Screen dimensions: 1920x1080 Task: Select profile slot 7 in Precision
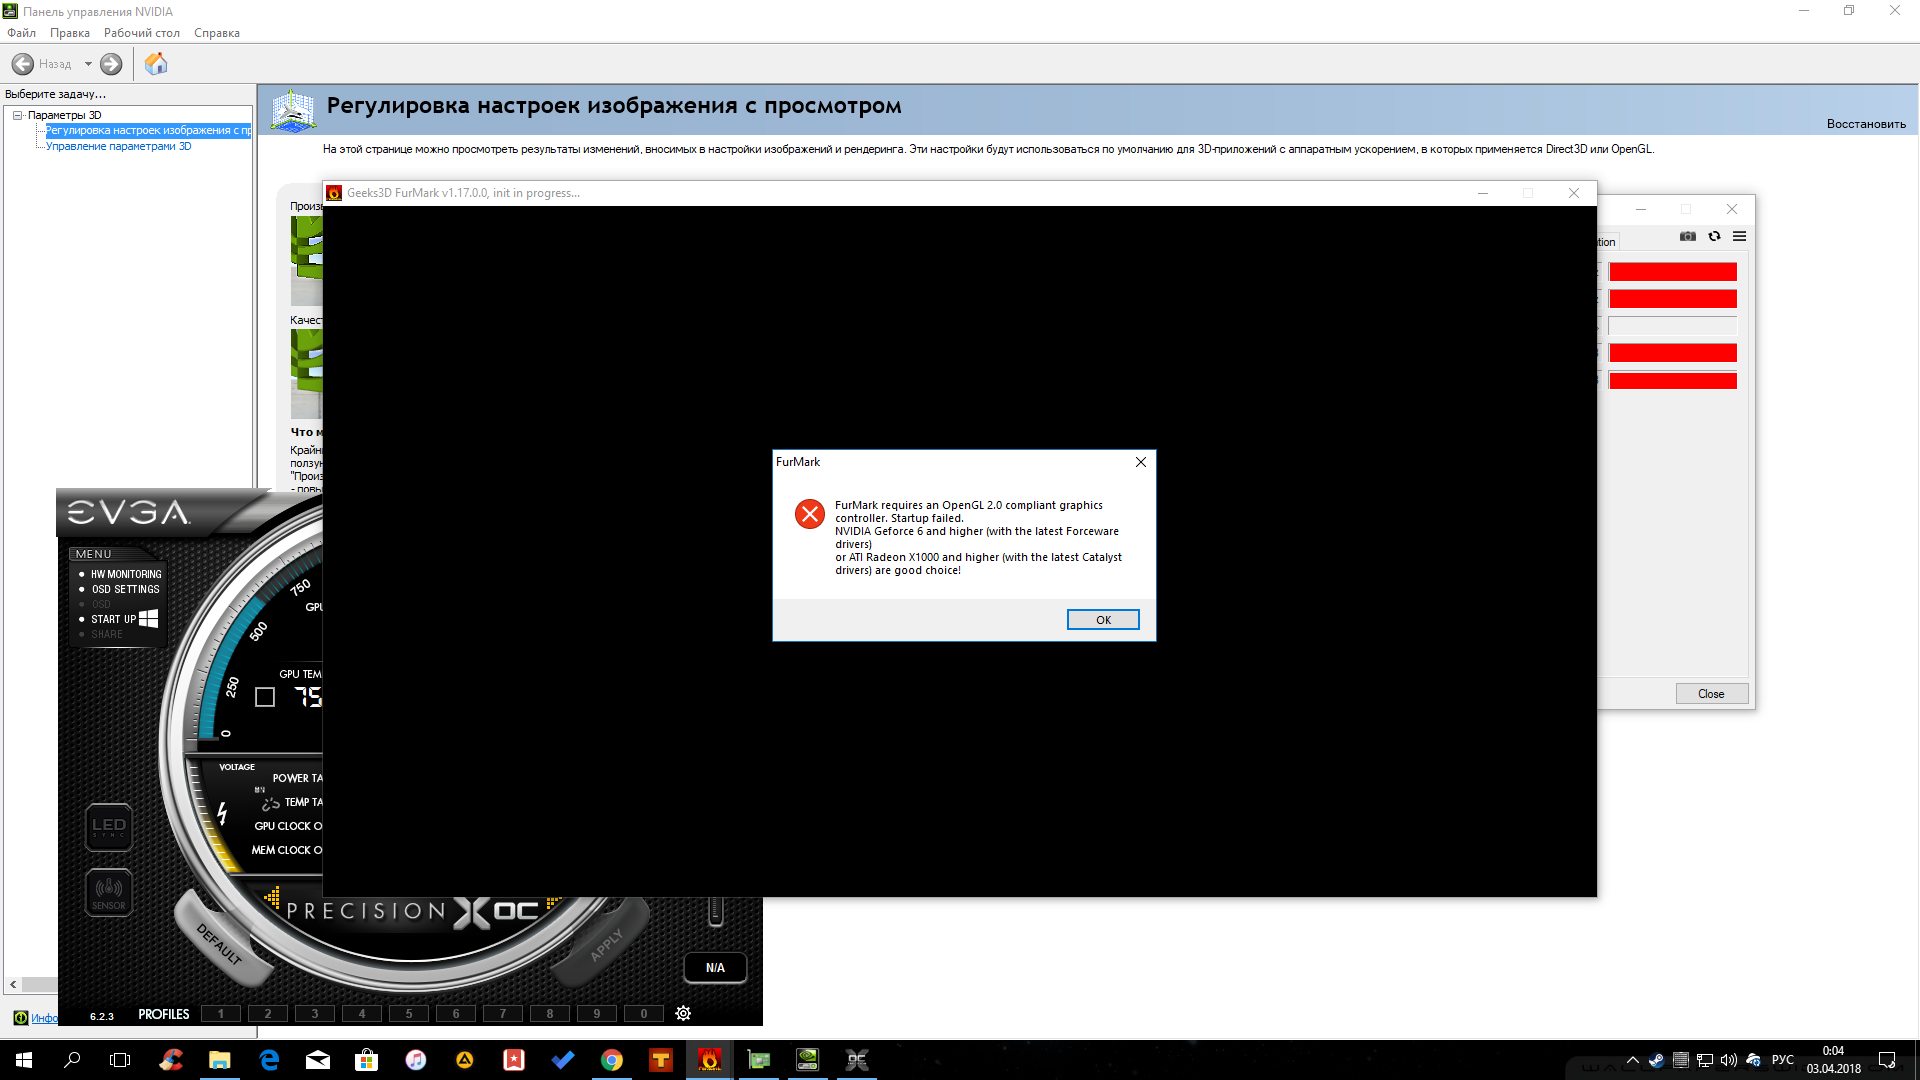502,1013
